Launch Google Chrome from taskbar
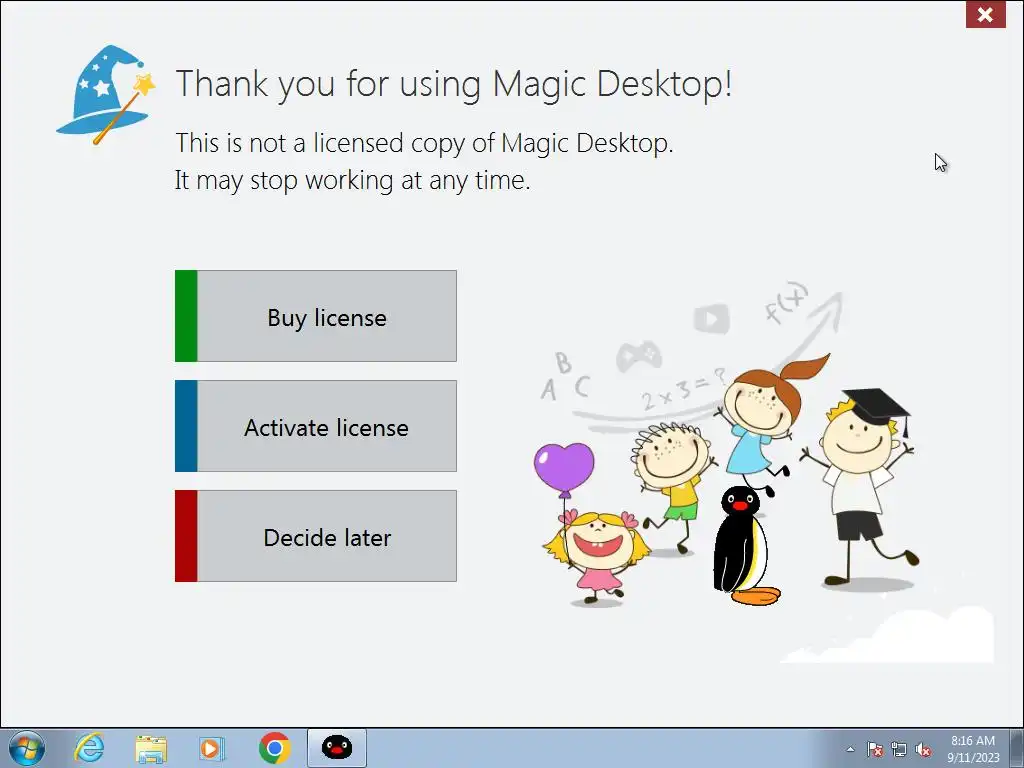The image size is (1024, 768). point(274,748)
